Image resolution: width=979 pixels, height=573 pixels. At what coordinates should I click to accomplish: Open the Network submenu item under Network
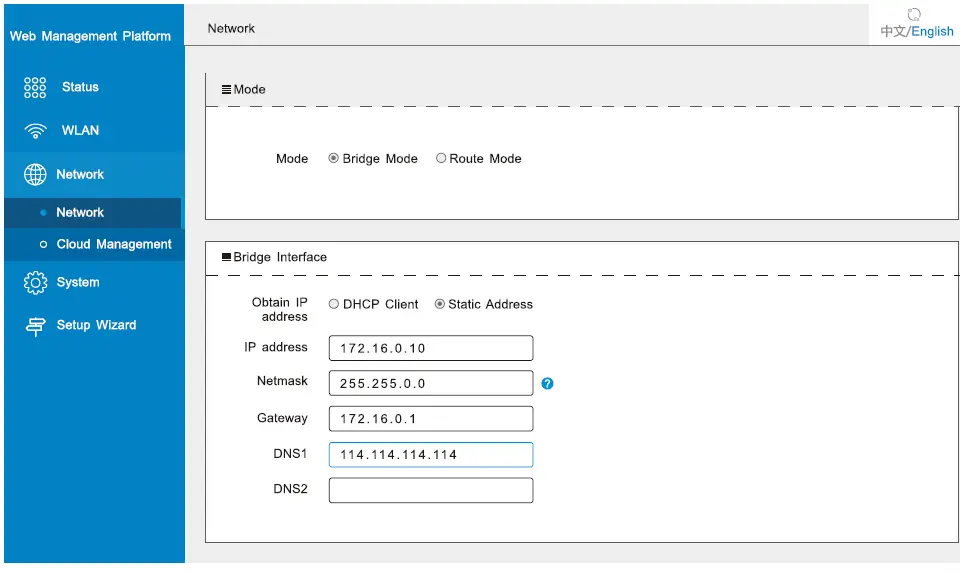80,212
